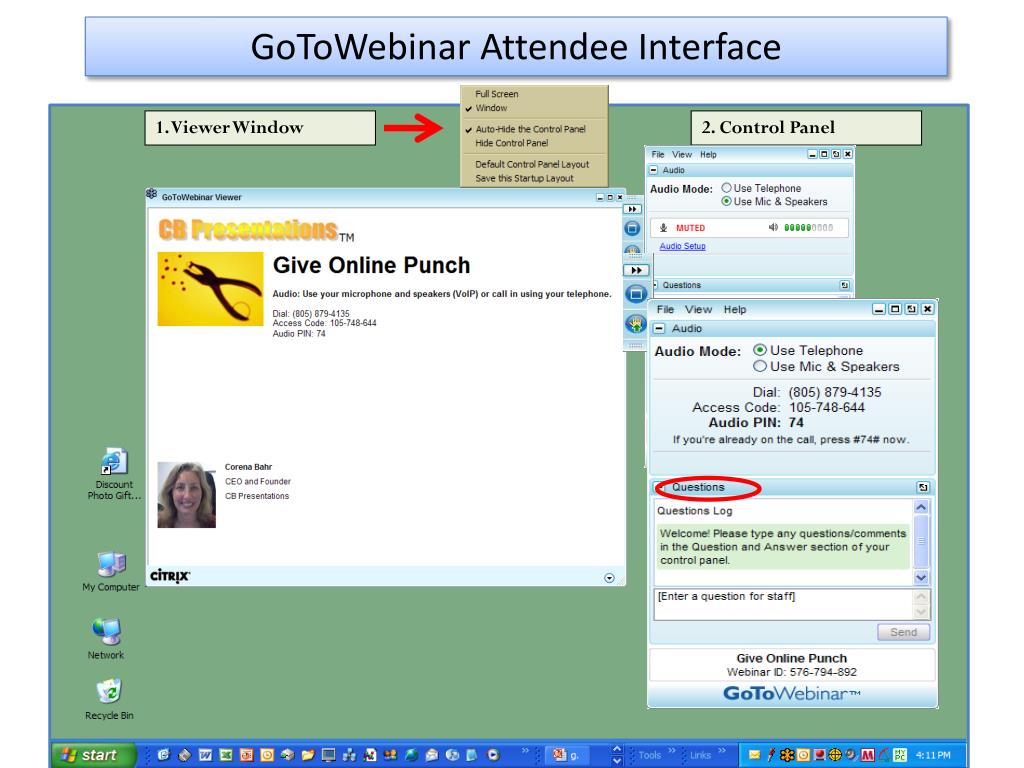Viewport: 1024px width, 768px height.
Task: Choose Full Screen from the view menu
Action: tap(497, 94)
